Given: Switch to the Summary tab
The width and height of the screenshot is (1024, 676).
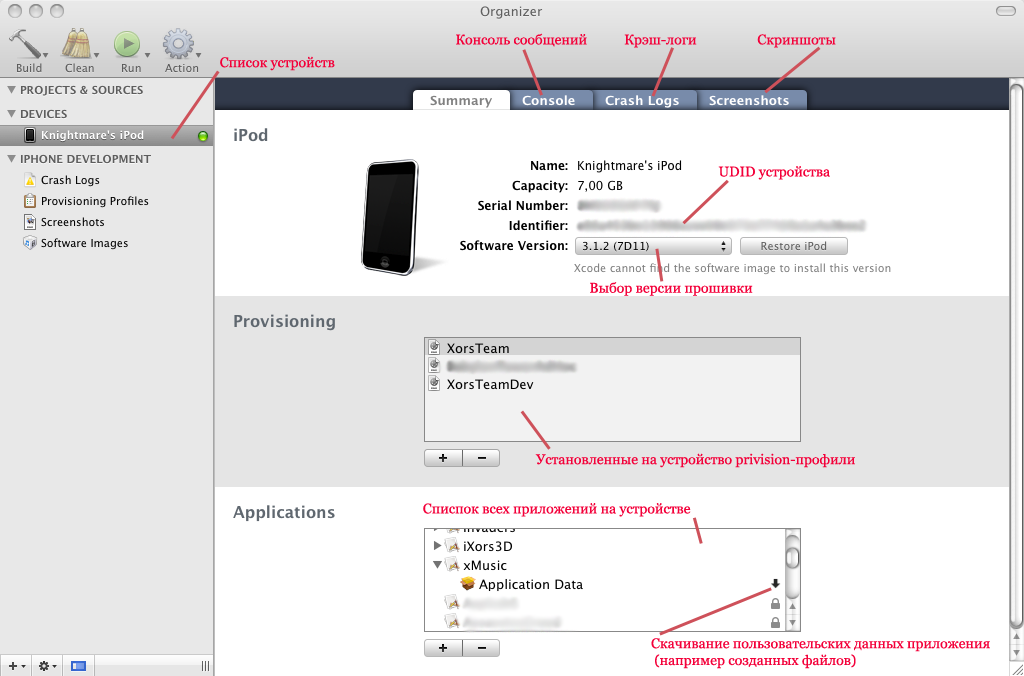Looking at the screenshot, I should pos(461,101).
